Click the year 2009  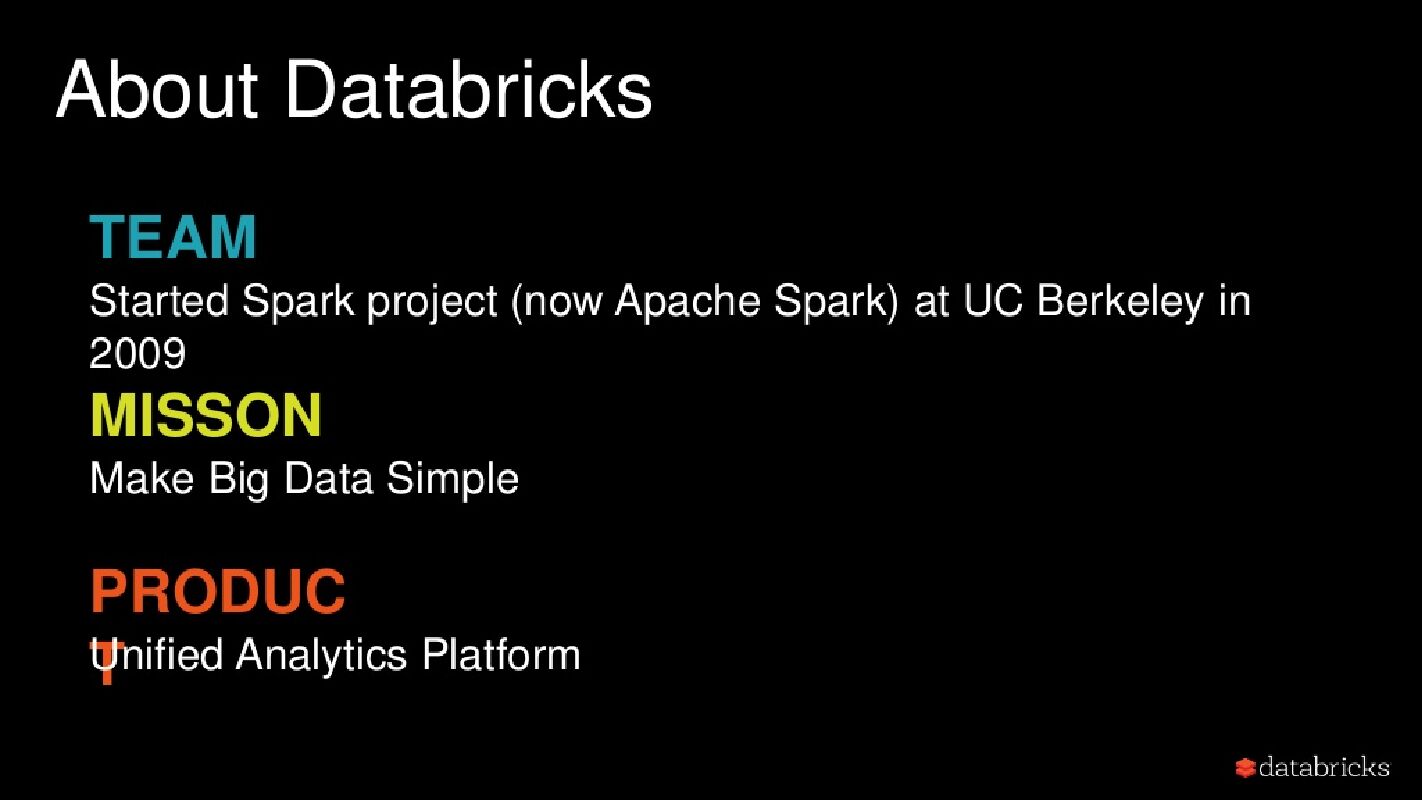[x=137, y=353]
